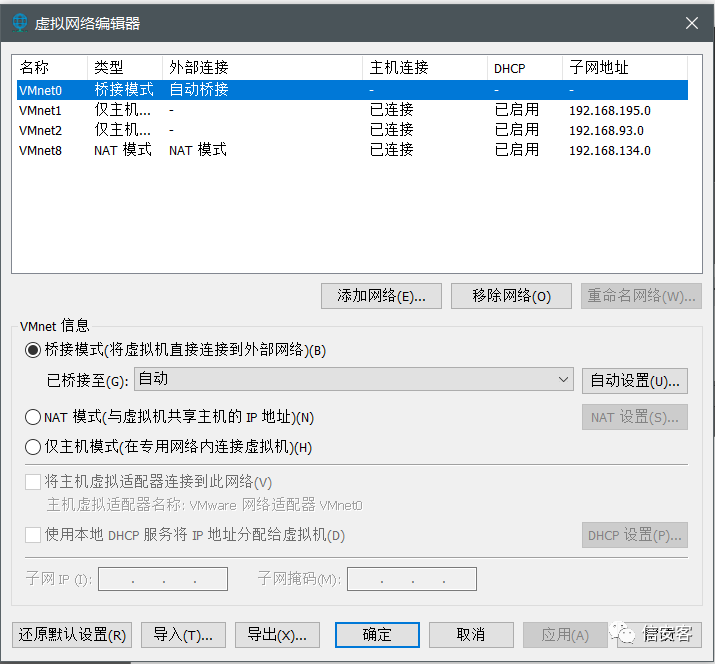Select the NAT 模式 radio button
This screenshot has width=715, height=664.
[33, 417]
